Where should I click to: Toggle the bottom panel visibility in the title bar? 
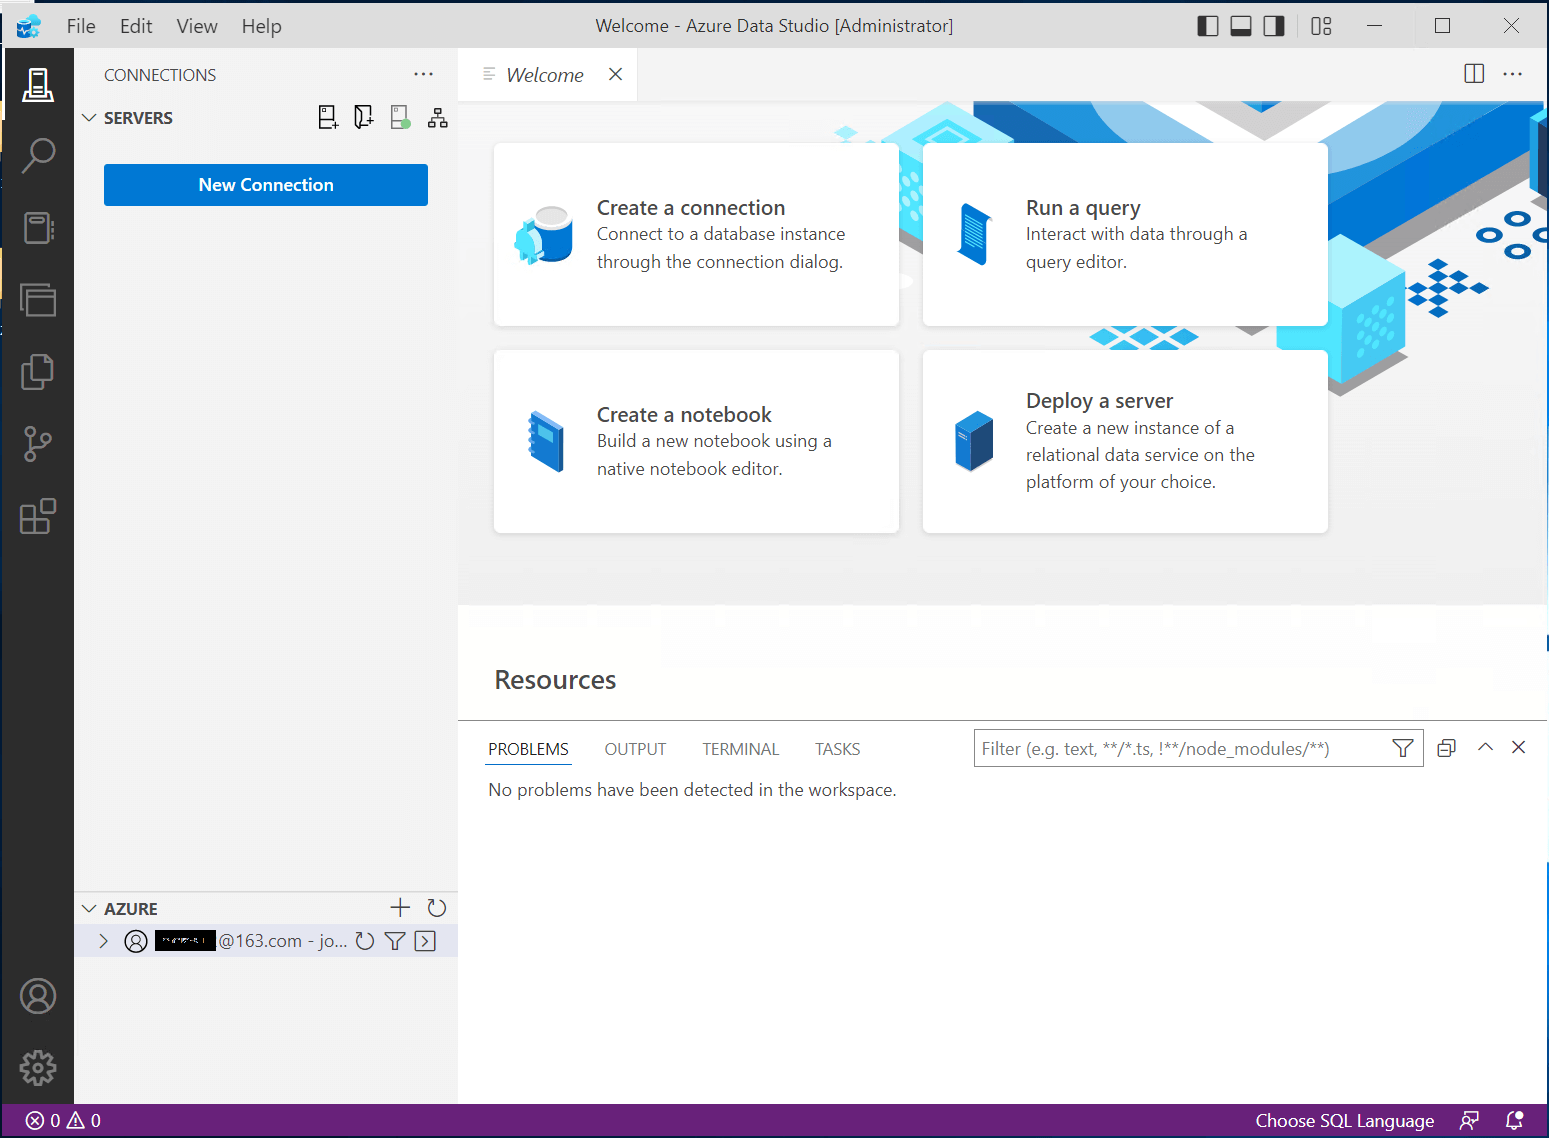pyautogui.click(x=1241, y=26)
